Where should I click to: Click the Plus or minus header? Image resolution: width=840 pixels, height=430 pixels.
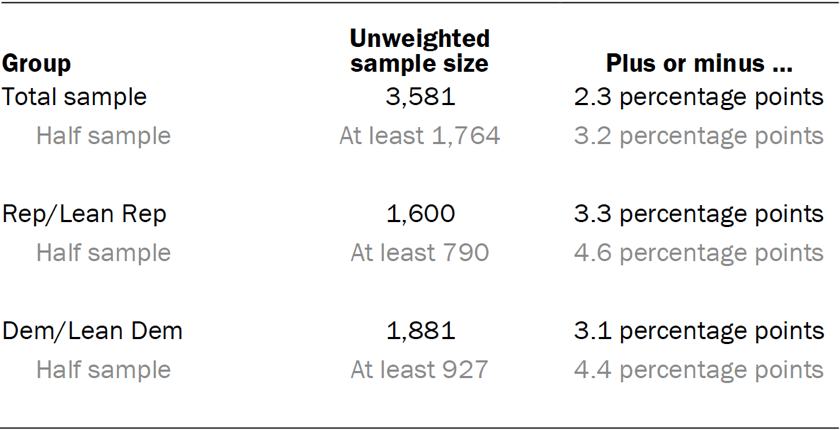[699, 64]
